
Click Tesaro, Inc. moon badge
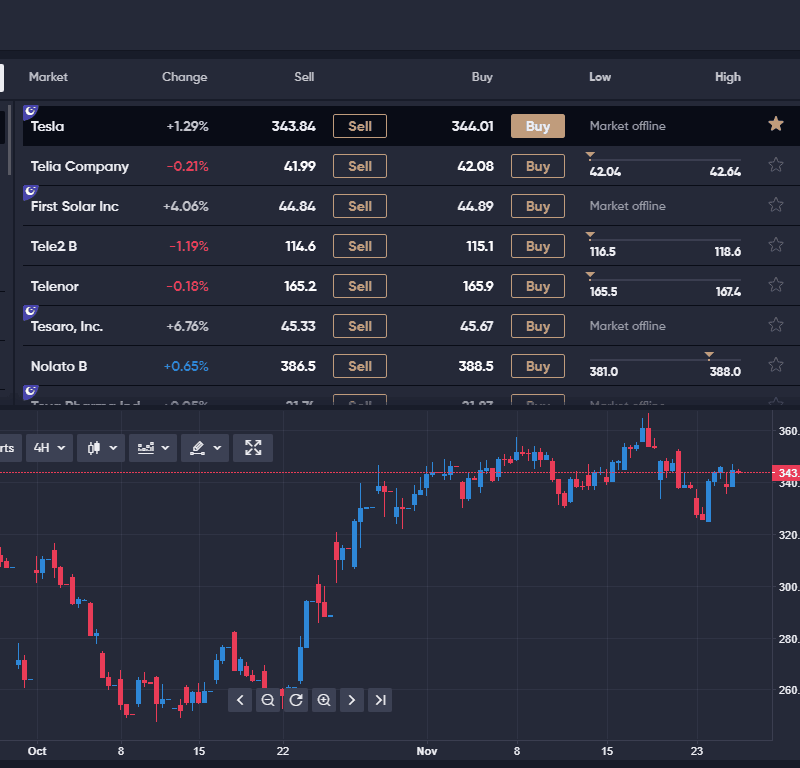pos(30,311)
